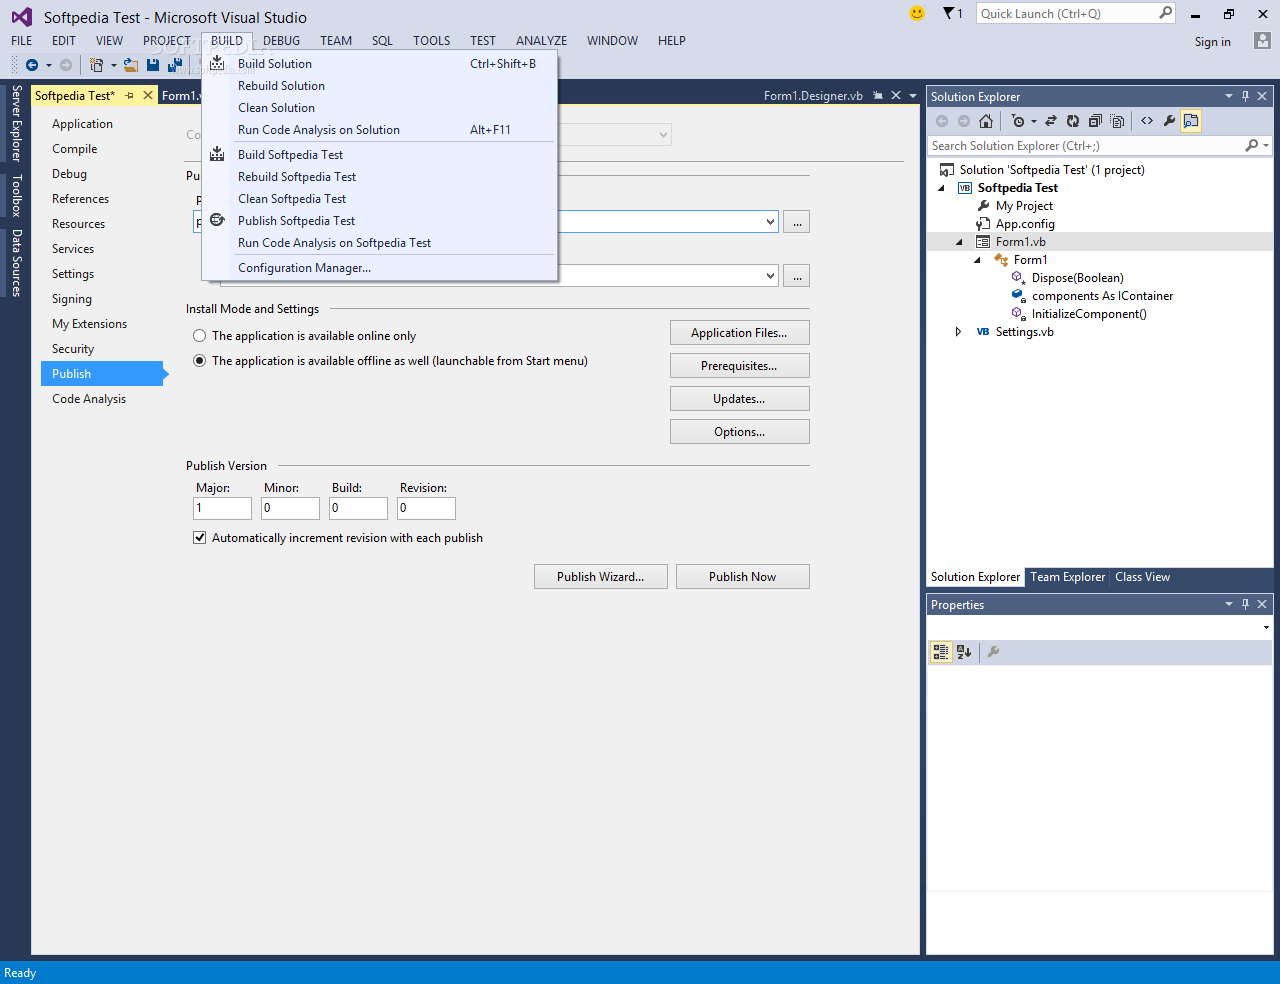Open Solution Explorer window options dropdown

[1229, 96]
